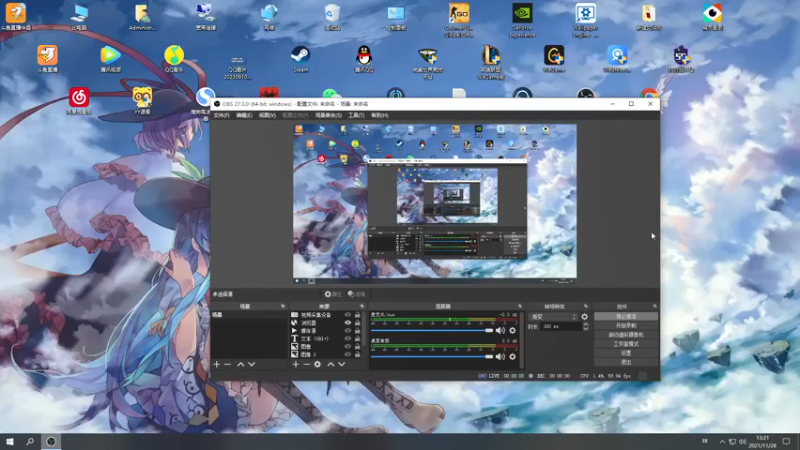Open the 工具(T) Tools menu
This screenshot has height=450, width=800.
356,115
